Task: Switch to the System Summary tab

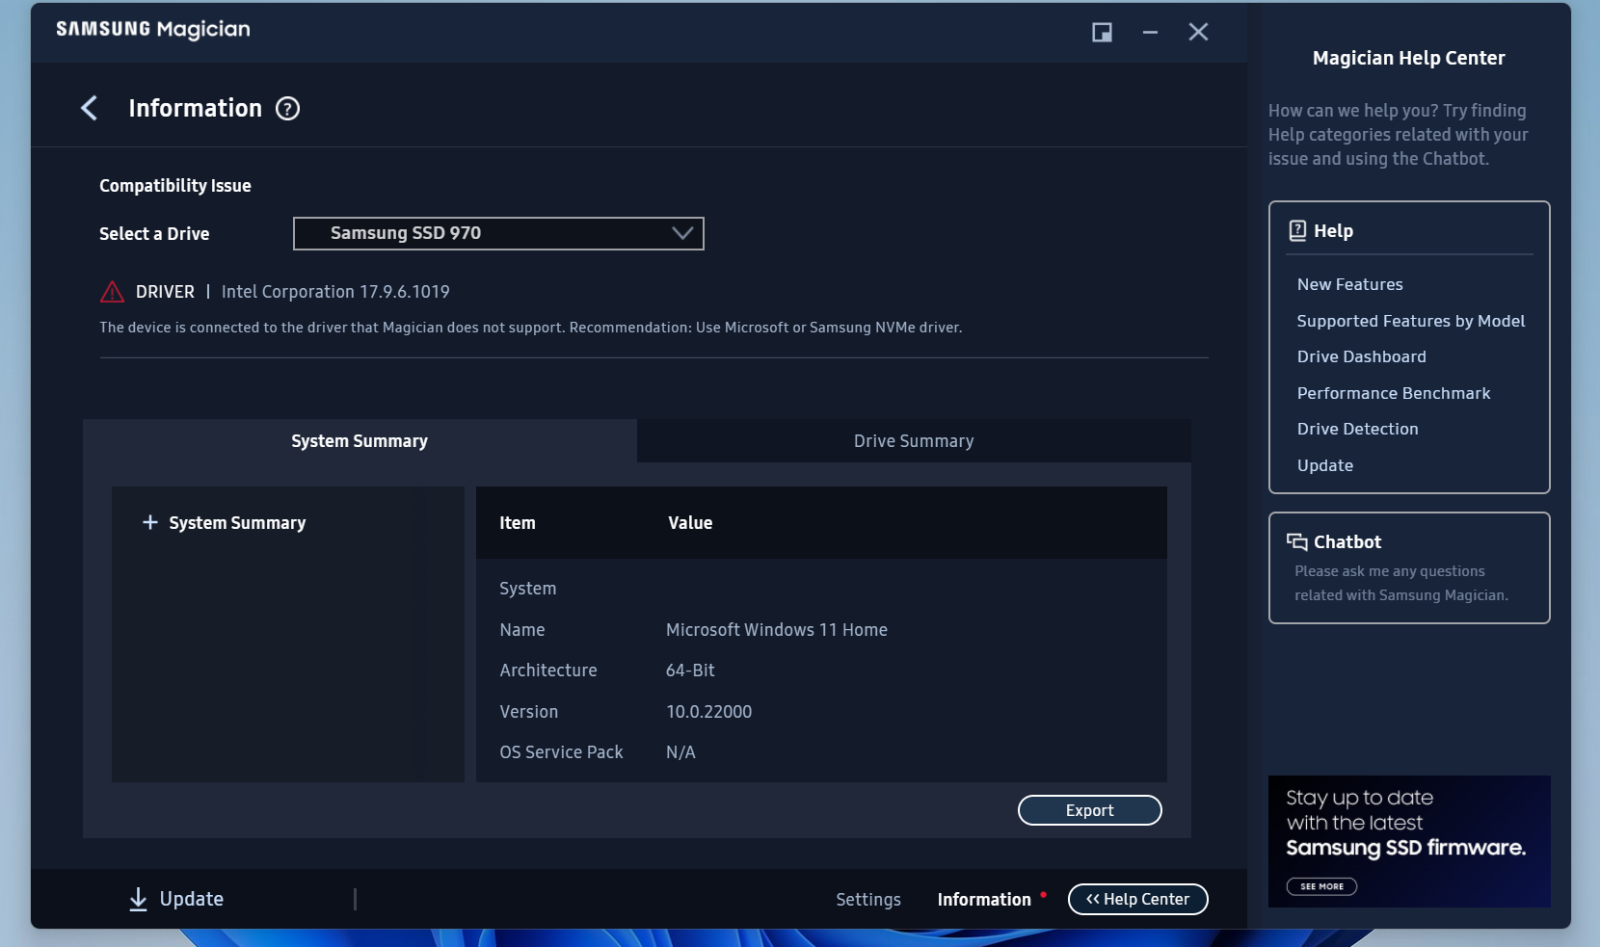Action: point(359,441)
